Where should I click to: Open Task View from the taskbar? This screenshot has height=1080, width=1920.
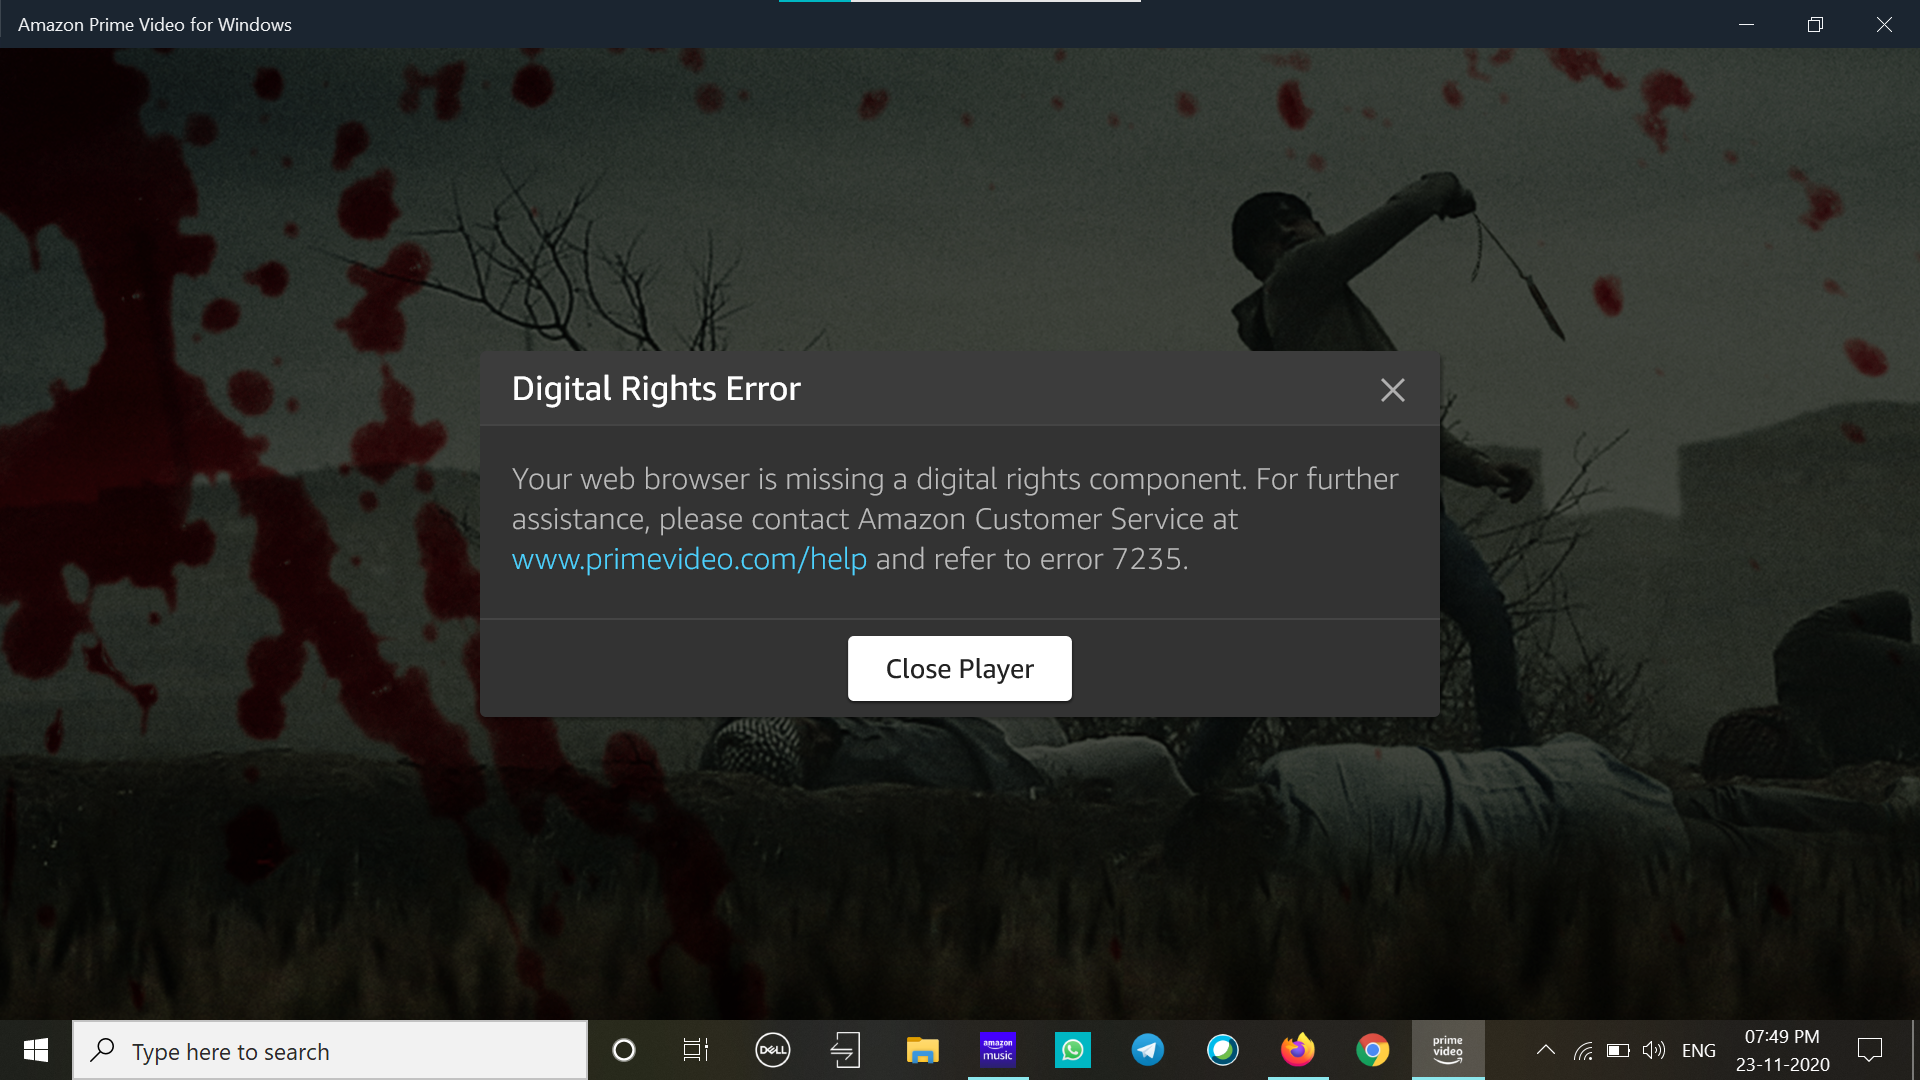tap(696, 1050)
